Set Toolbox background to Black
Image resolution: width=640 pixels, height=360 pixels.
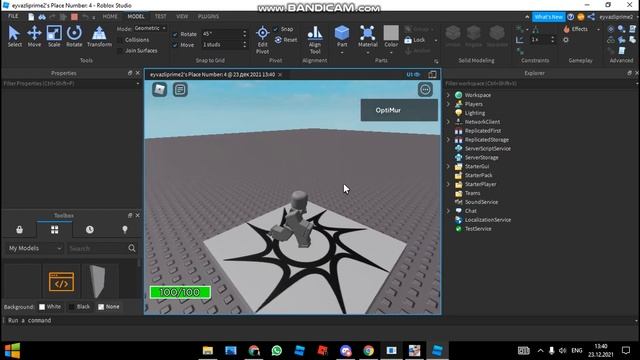click(x=71, y=307)
